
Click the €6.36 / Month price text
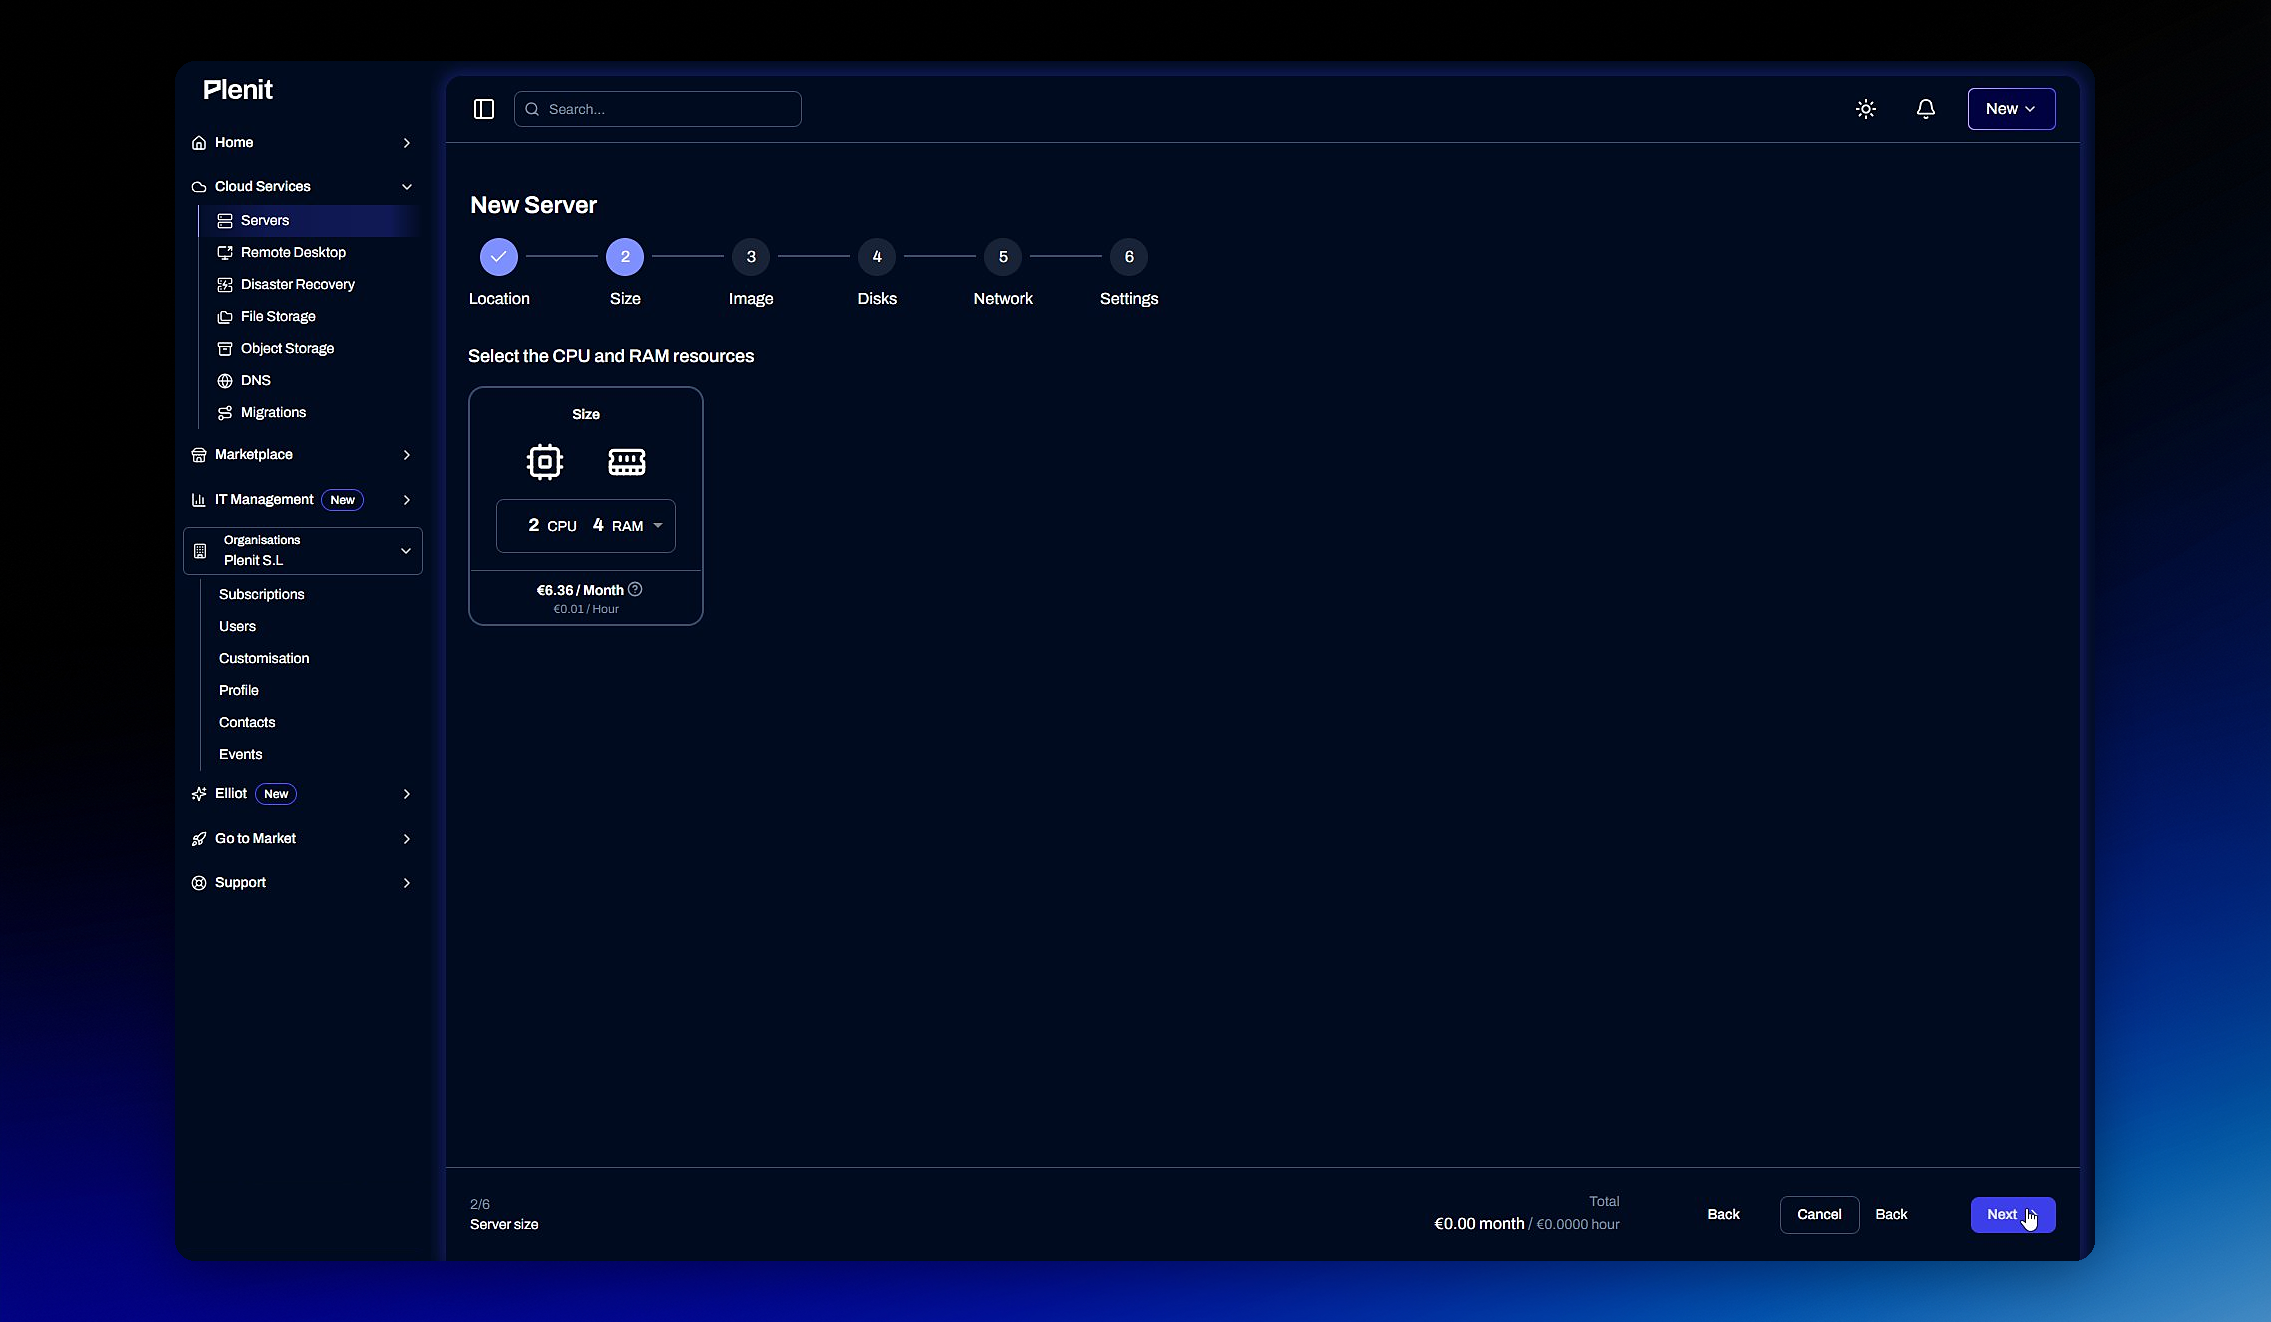[580, 591]
